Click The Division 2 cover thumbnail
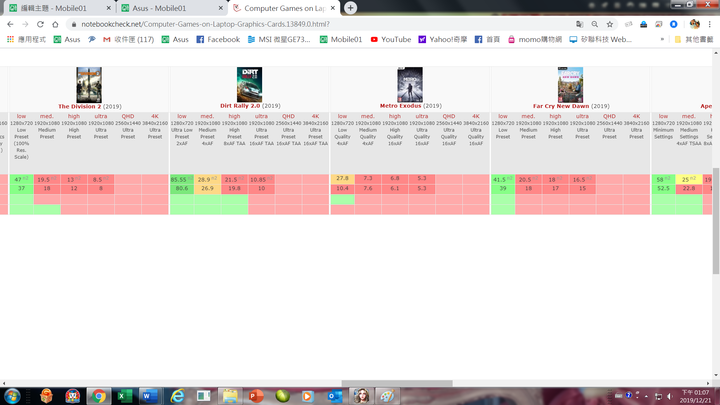The image size is (720, 405). click(x=89, y=85)
